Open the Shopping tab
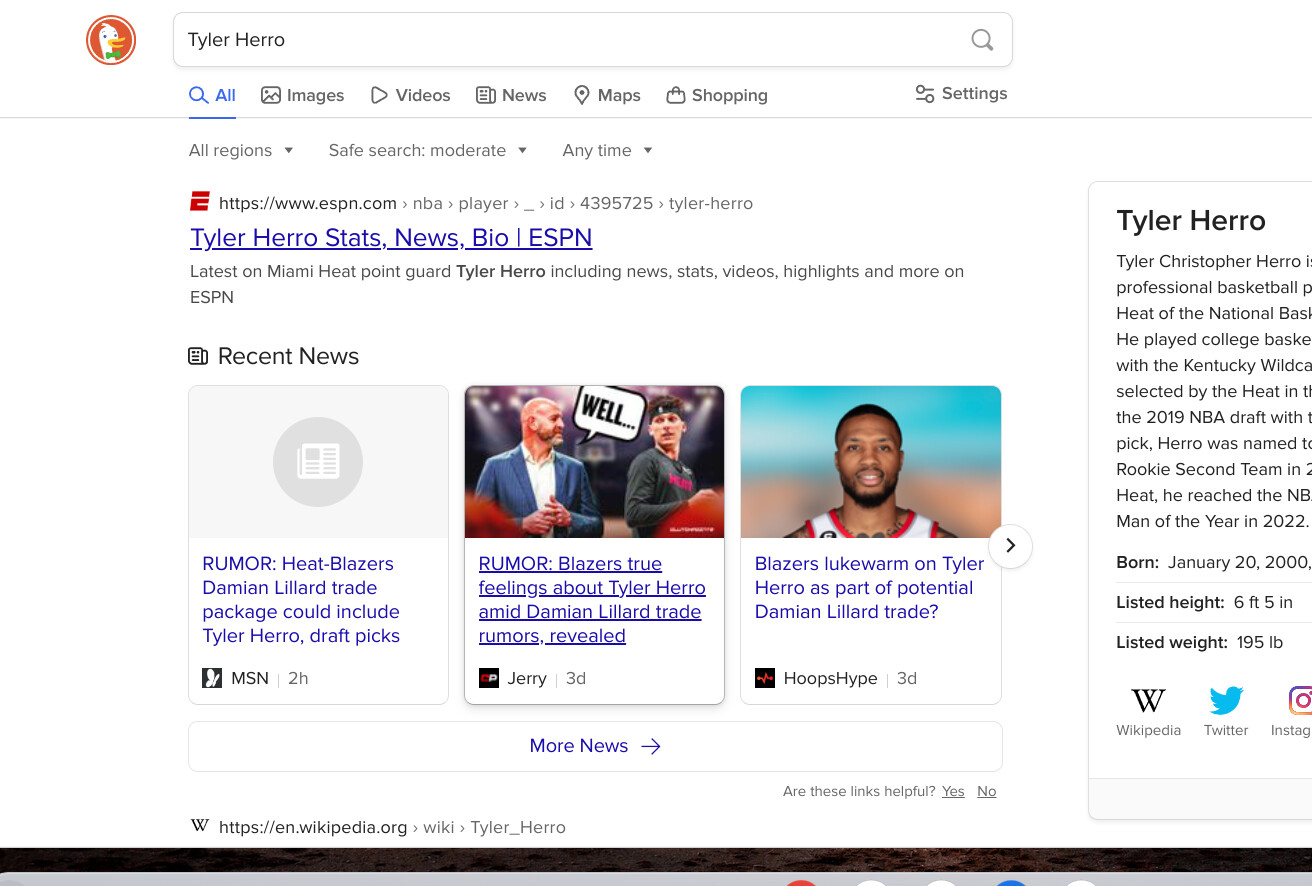The height and width of the screenshot is (886, 1312). pos(717,96)
